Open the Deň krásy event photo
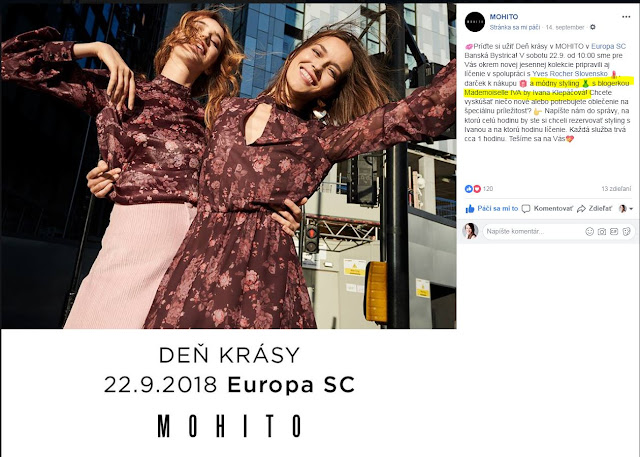The width and height of the screenshot is (640, 457). 228,228
